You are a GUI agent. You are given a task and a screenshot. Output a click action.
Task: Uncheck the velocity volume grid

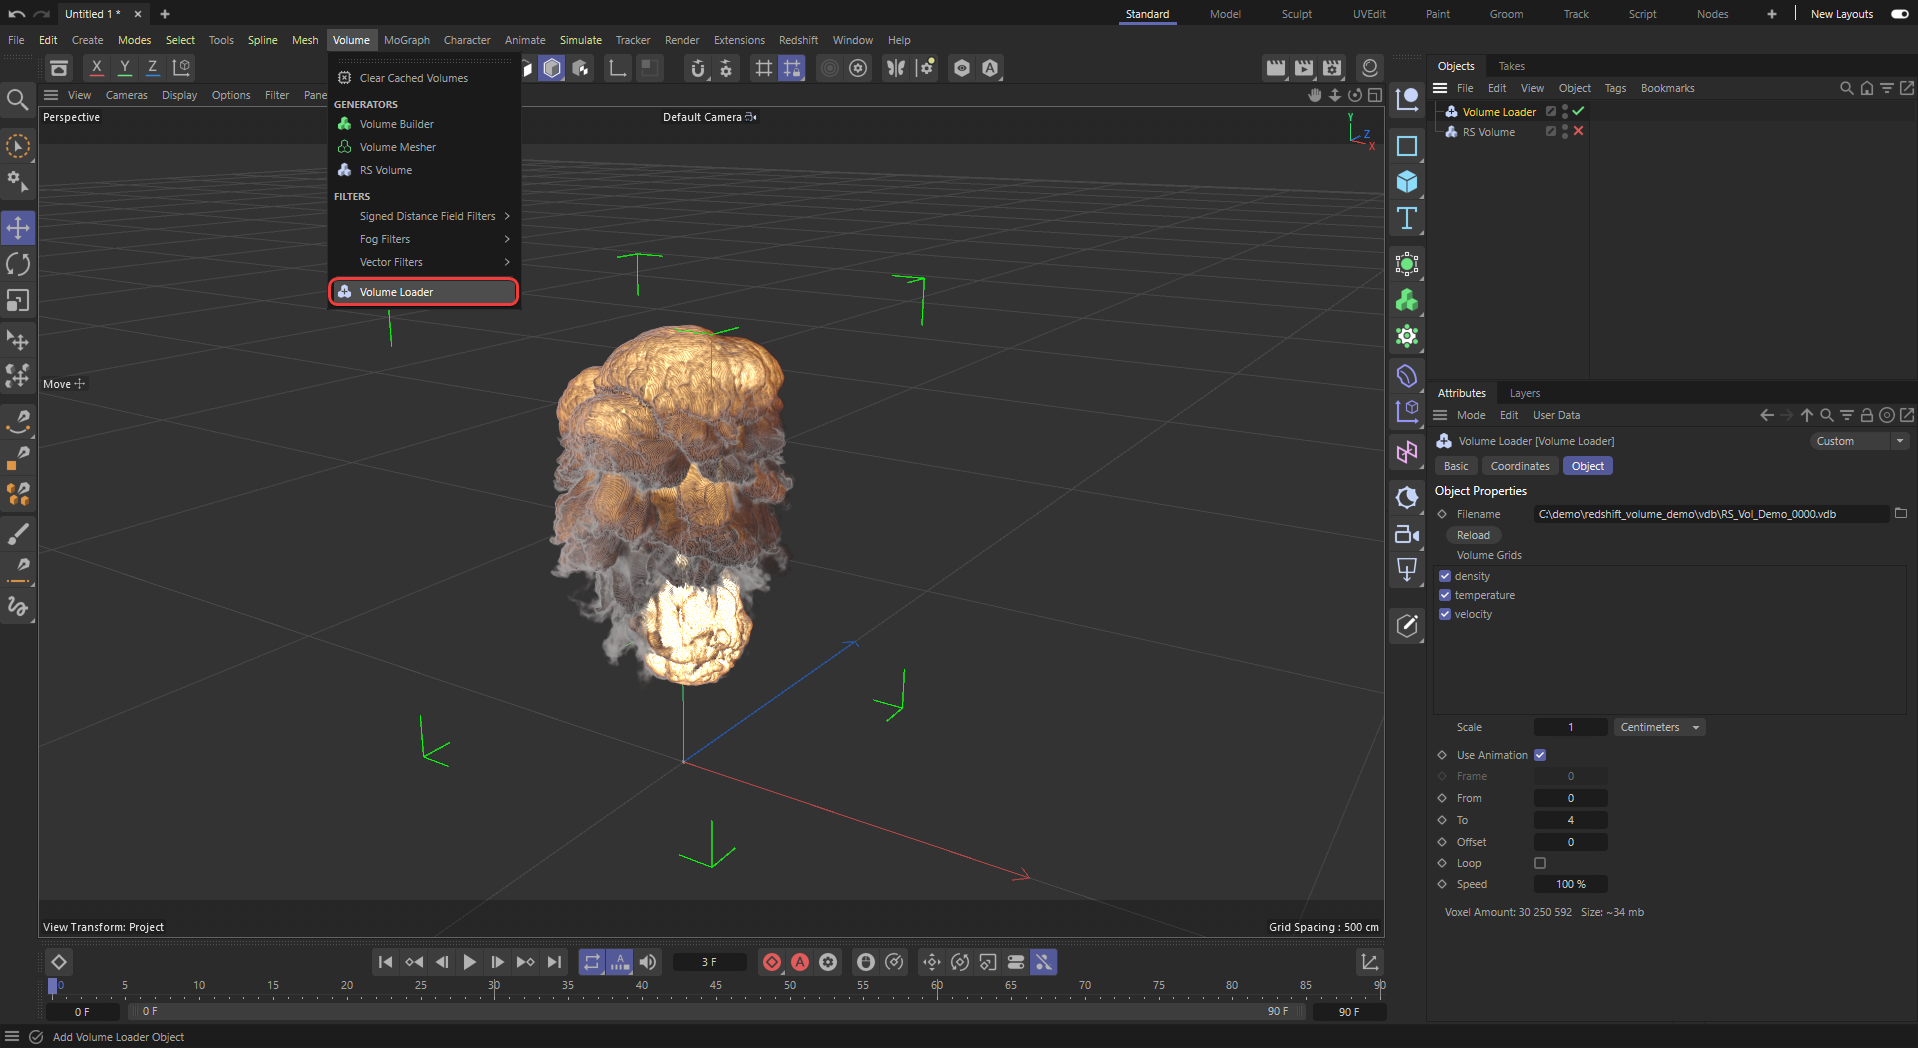[1445, 614]
